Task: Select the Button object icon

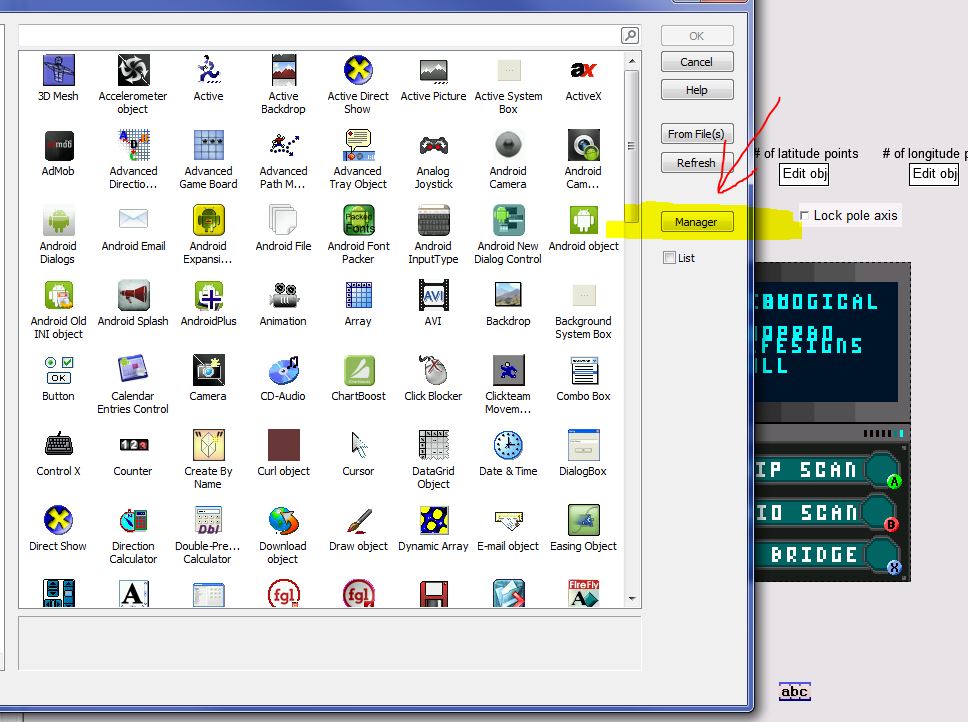Action: pos(59,370)
